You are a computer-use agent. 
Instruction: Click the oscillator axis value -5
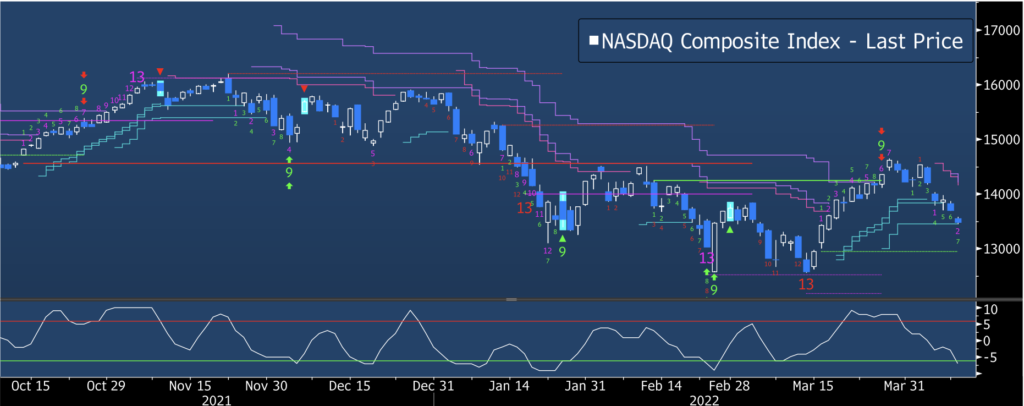(991, 357)
